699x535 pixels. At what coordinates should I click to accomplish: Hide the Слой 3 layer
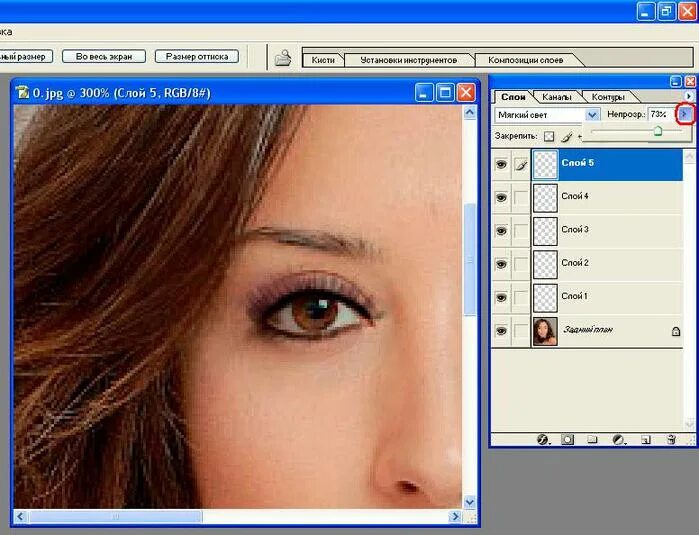[501, 231]
